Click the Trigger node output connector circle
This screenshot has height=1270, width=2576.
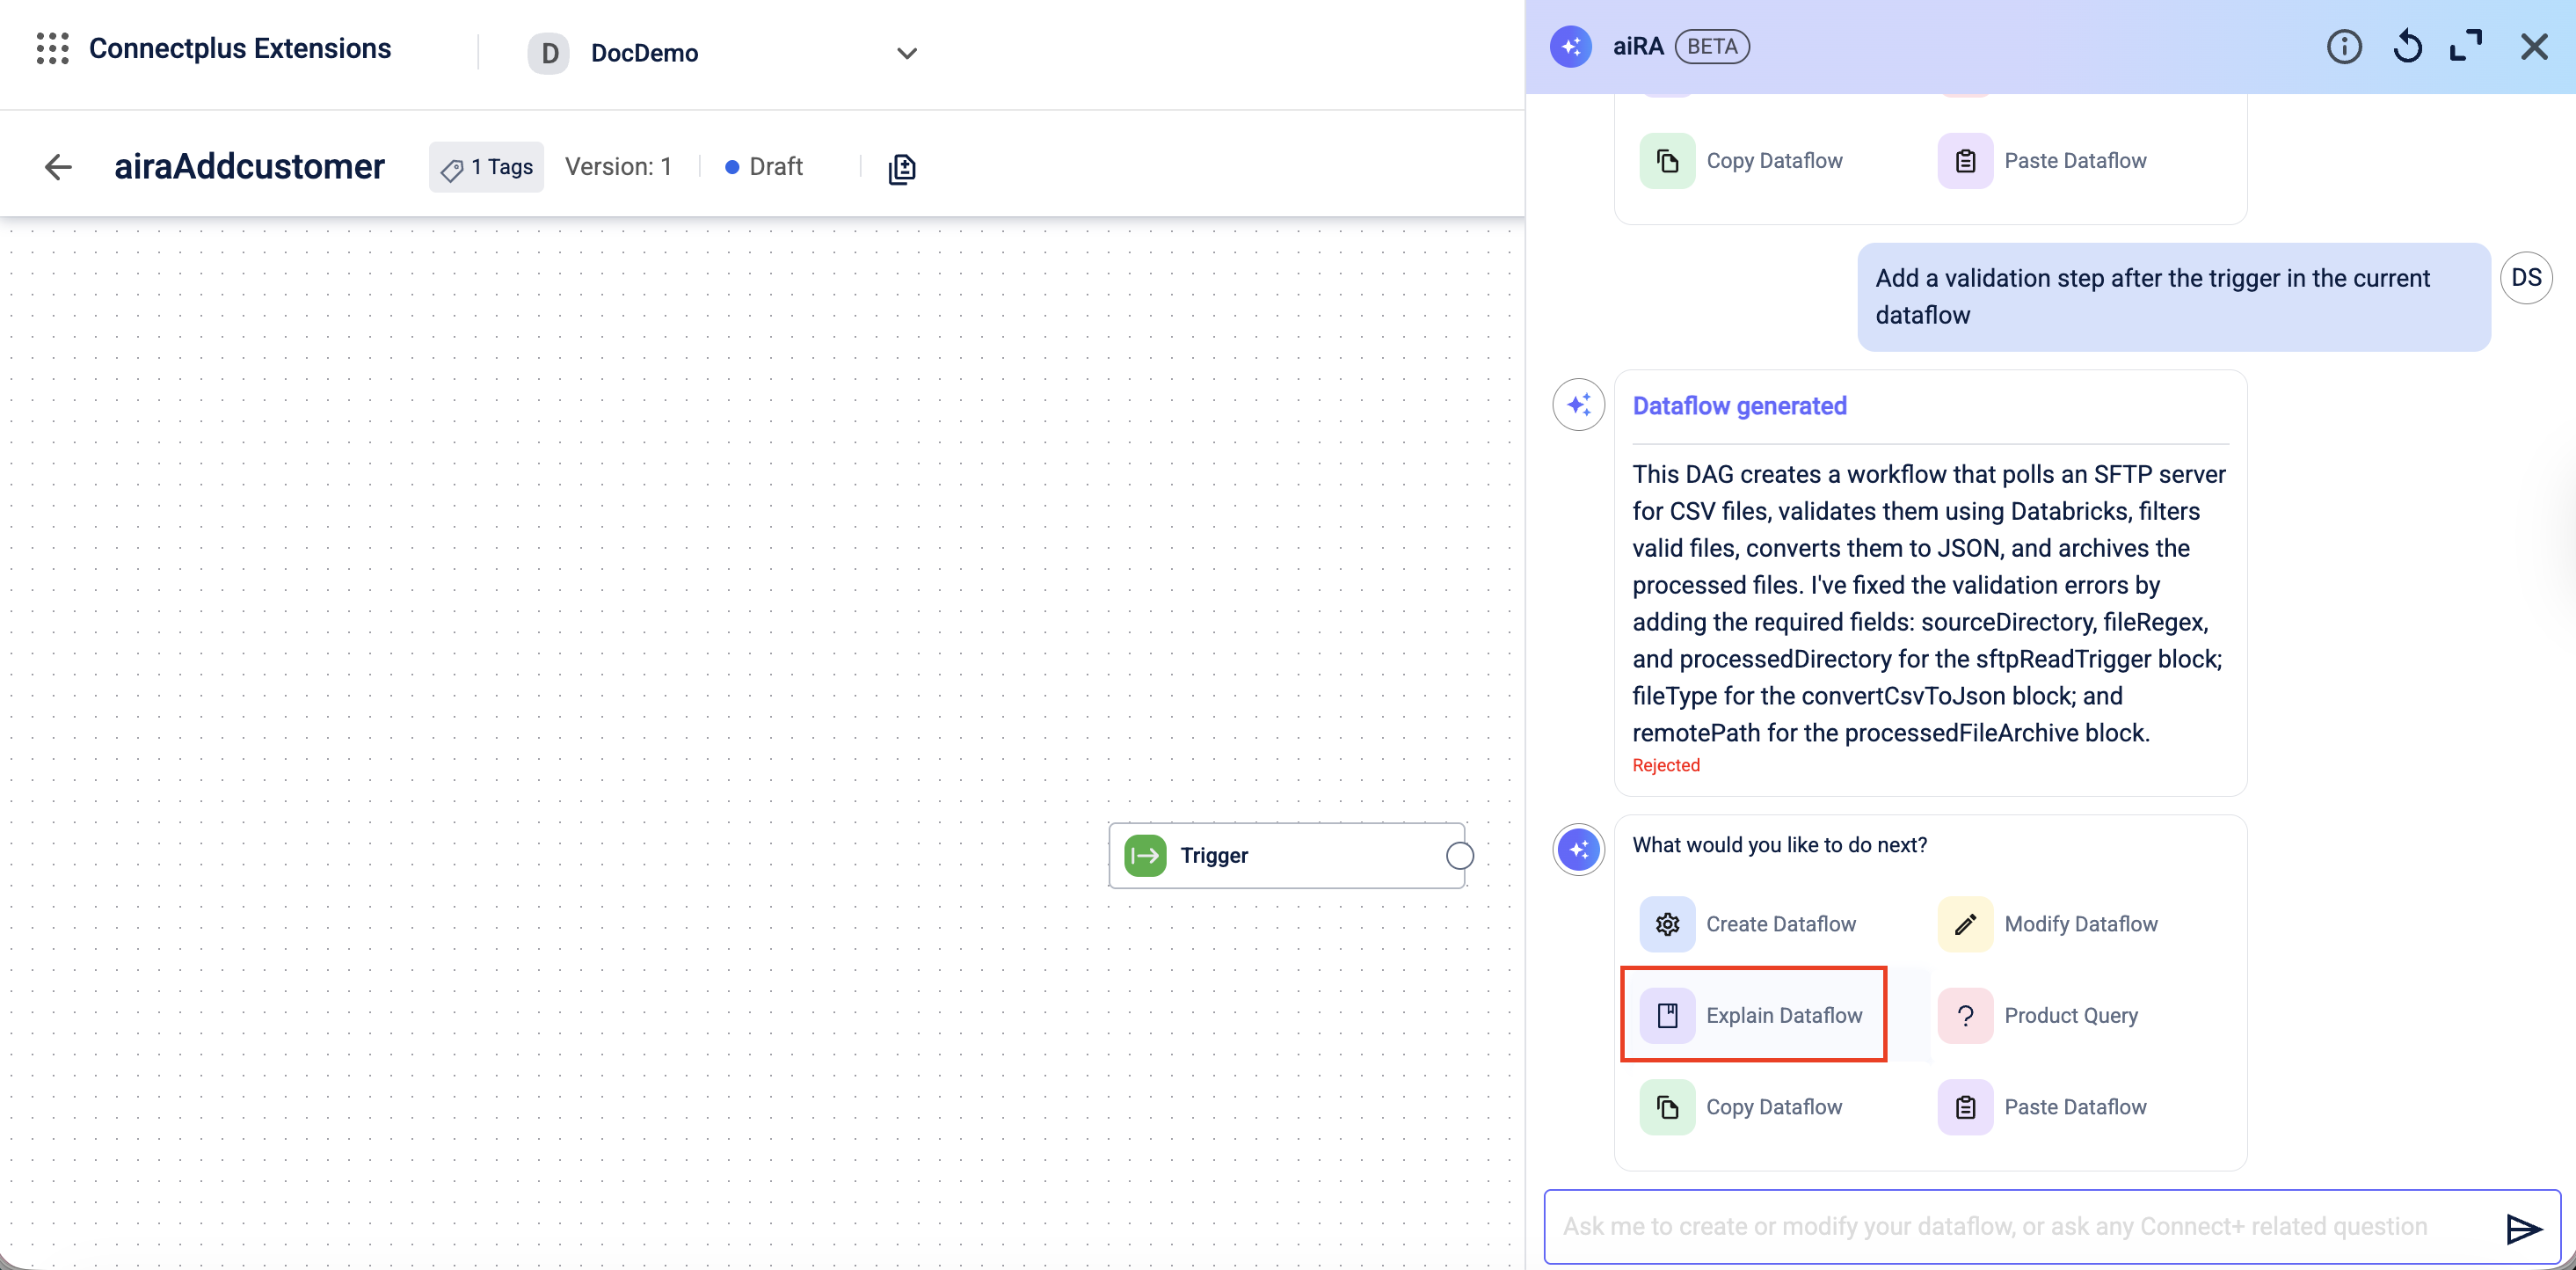[1459, 856]
